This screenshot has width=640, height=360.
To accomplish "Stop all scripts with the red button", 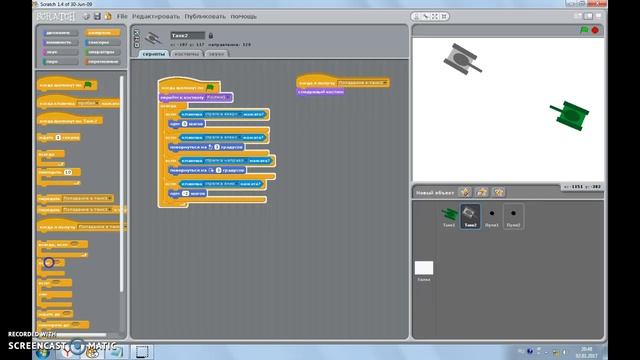I will point(595,30).
